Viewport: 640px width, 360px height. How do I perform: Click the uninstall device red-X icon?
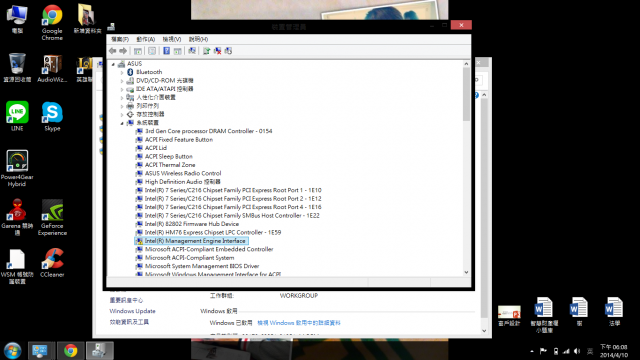(217, 51)
